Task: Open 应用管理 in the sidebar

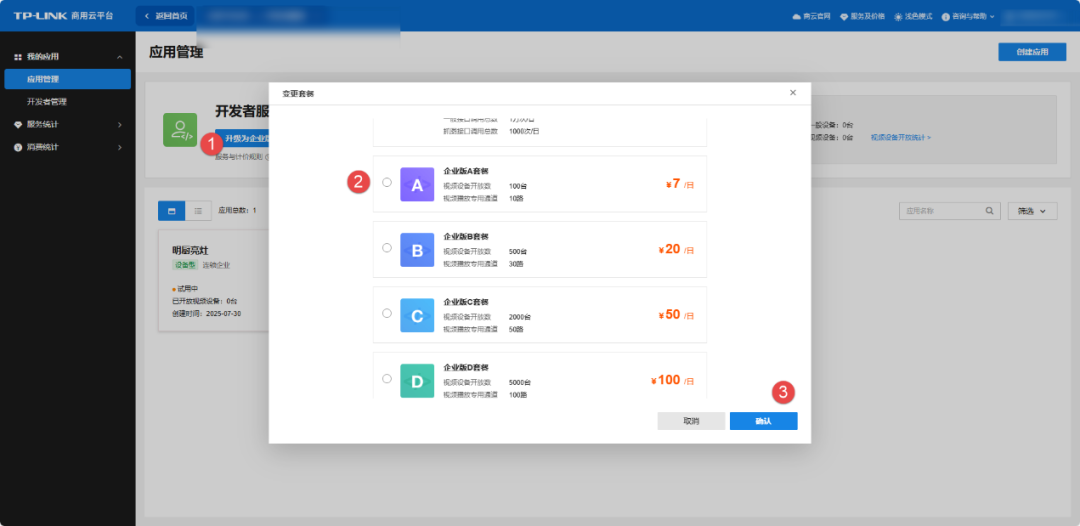Action: pyautogui.click(x=68, y=79)
